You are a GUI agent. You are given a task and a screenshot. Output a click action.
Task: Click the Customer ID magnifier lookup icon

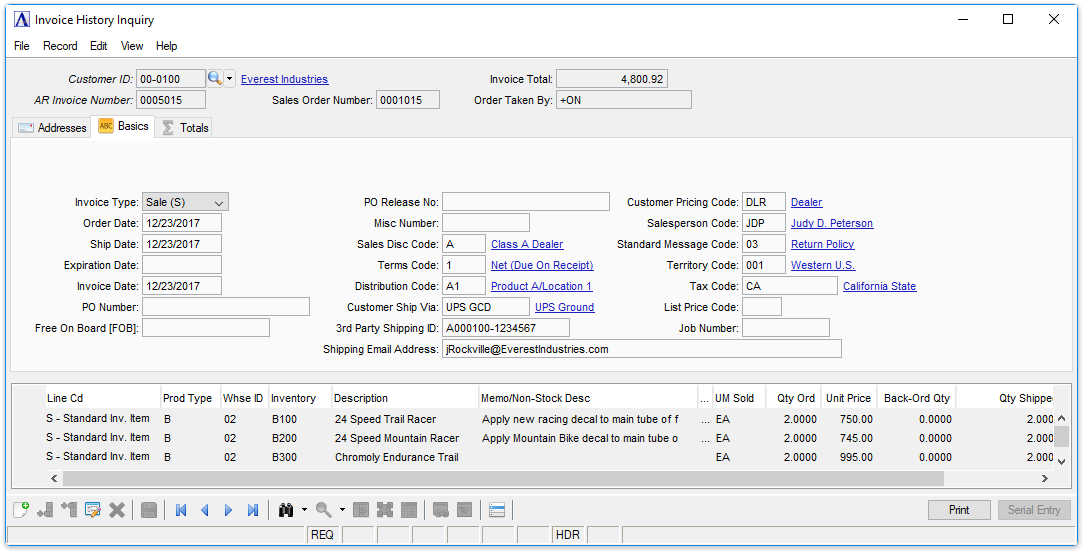click(x=214, y=79)
